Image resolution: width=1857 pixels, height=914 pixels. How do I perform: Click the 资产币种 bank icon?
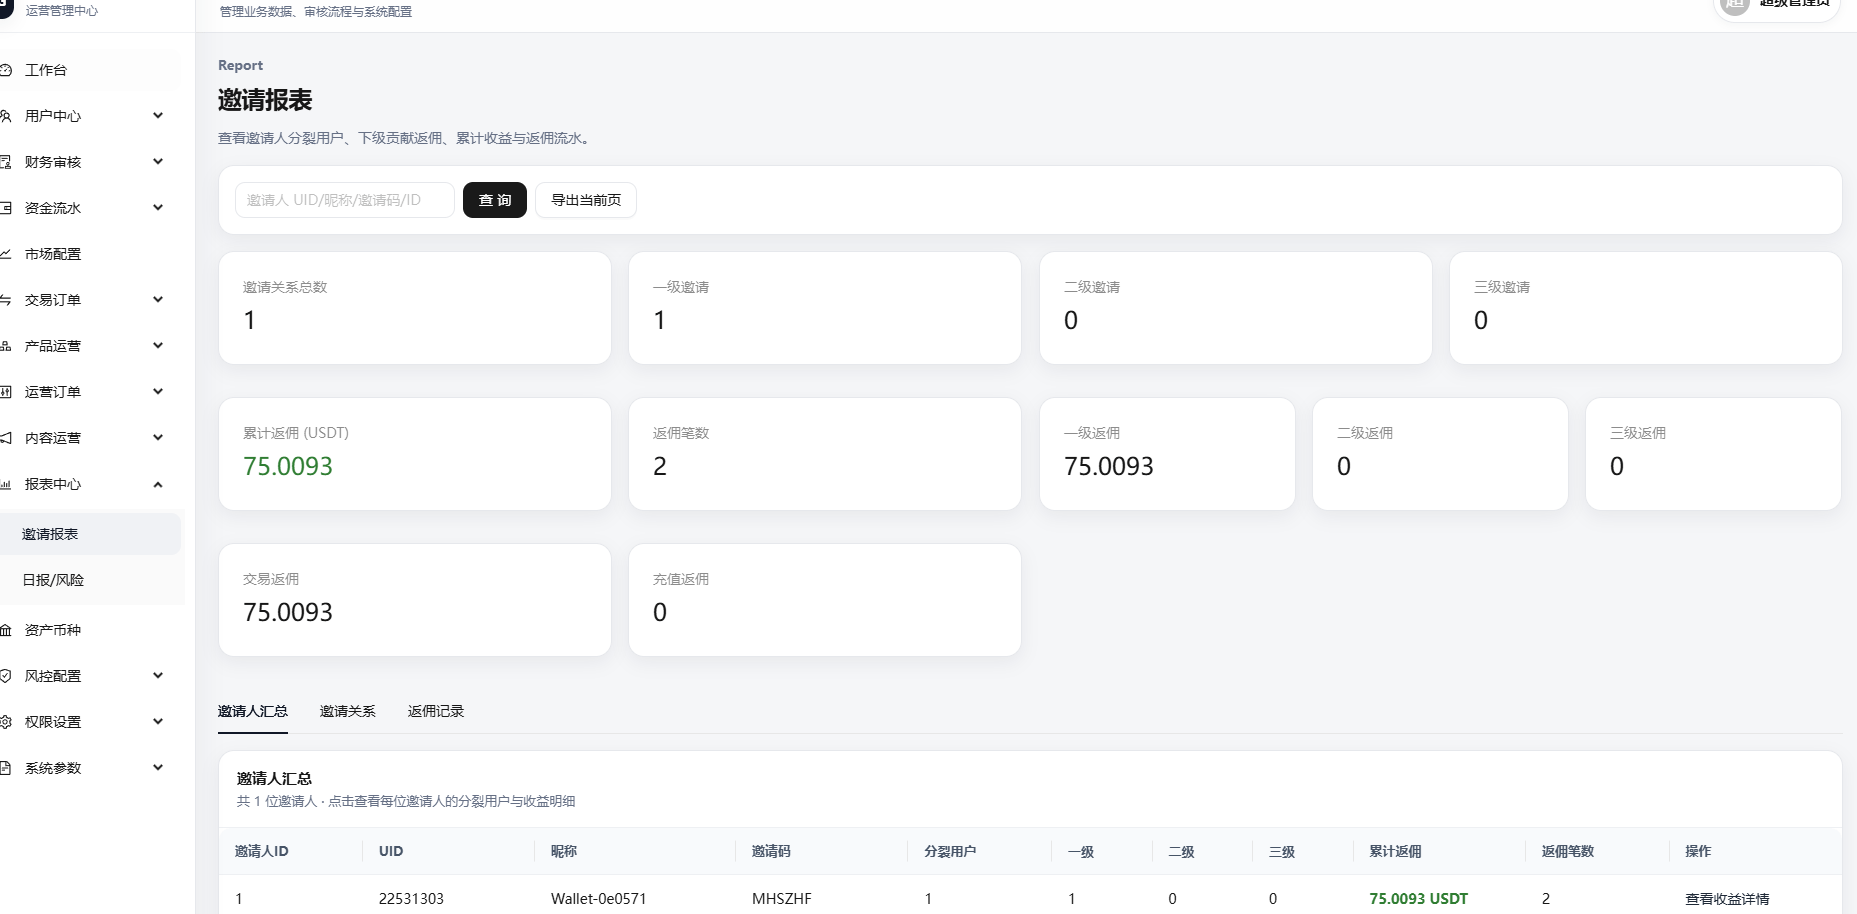5,630
